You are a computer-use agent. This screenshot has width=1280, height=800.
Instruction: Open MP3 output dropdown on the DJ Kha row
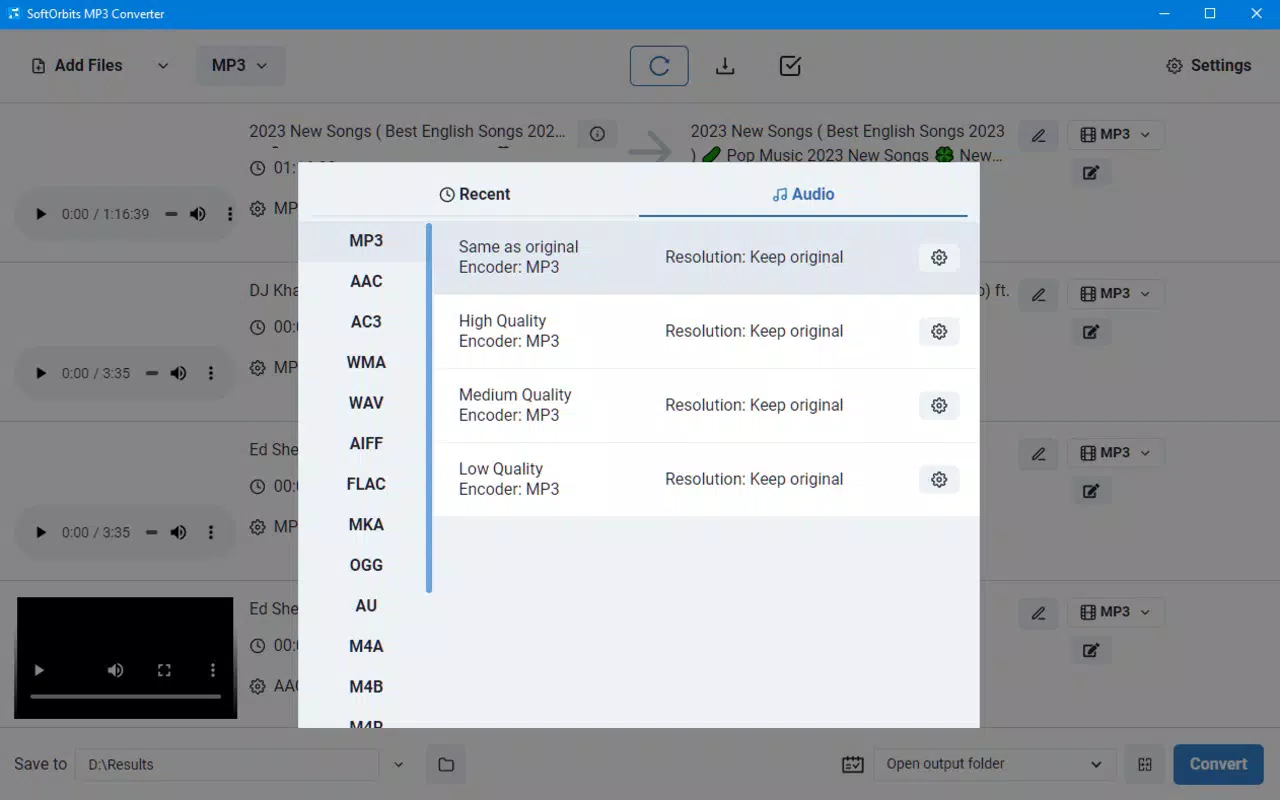pos(1115,294)
